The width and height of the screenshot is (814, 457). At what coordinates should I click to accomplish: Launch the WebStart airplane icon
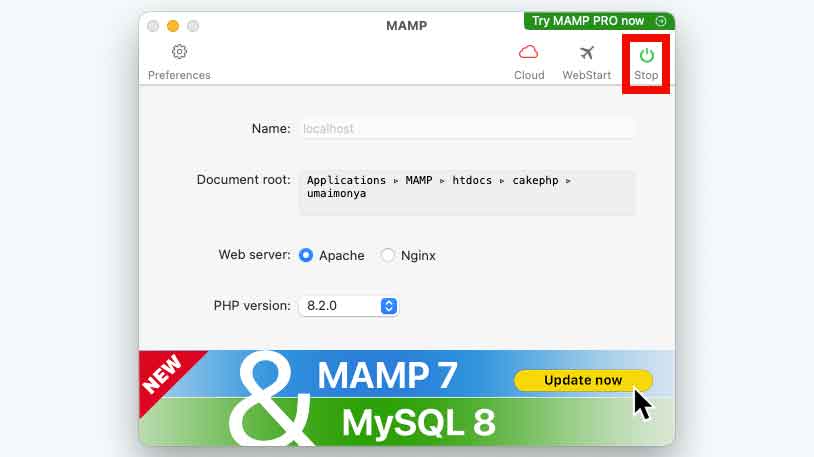587,52
